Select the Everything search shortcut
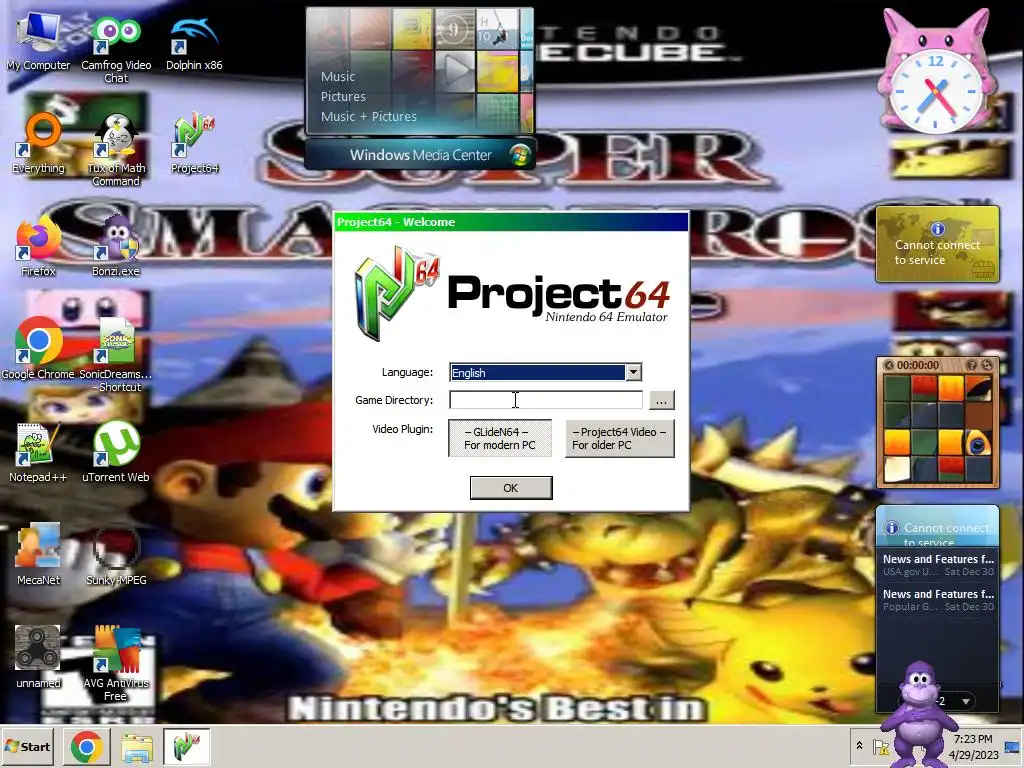This screenshot has width=1024, height=768. coord(38,144)
